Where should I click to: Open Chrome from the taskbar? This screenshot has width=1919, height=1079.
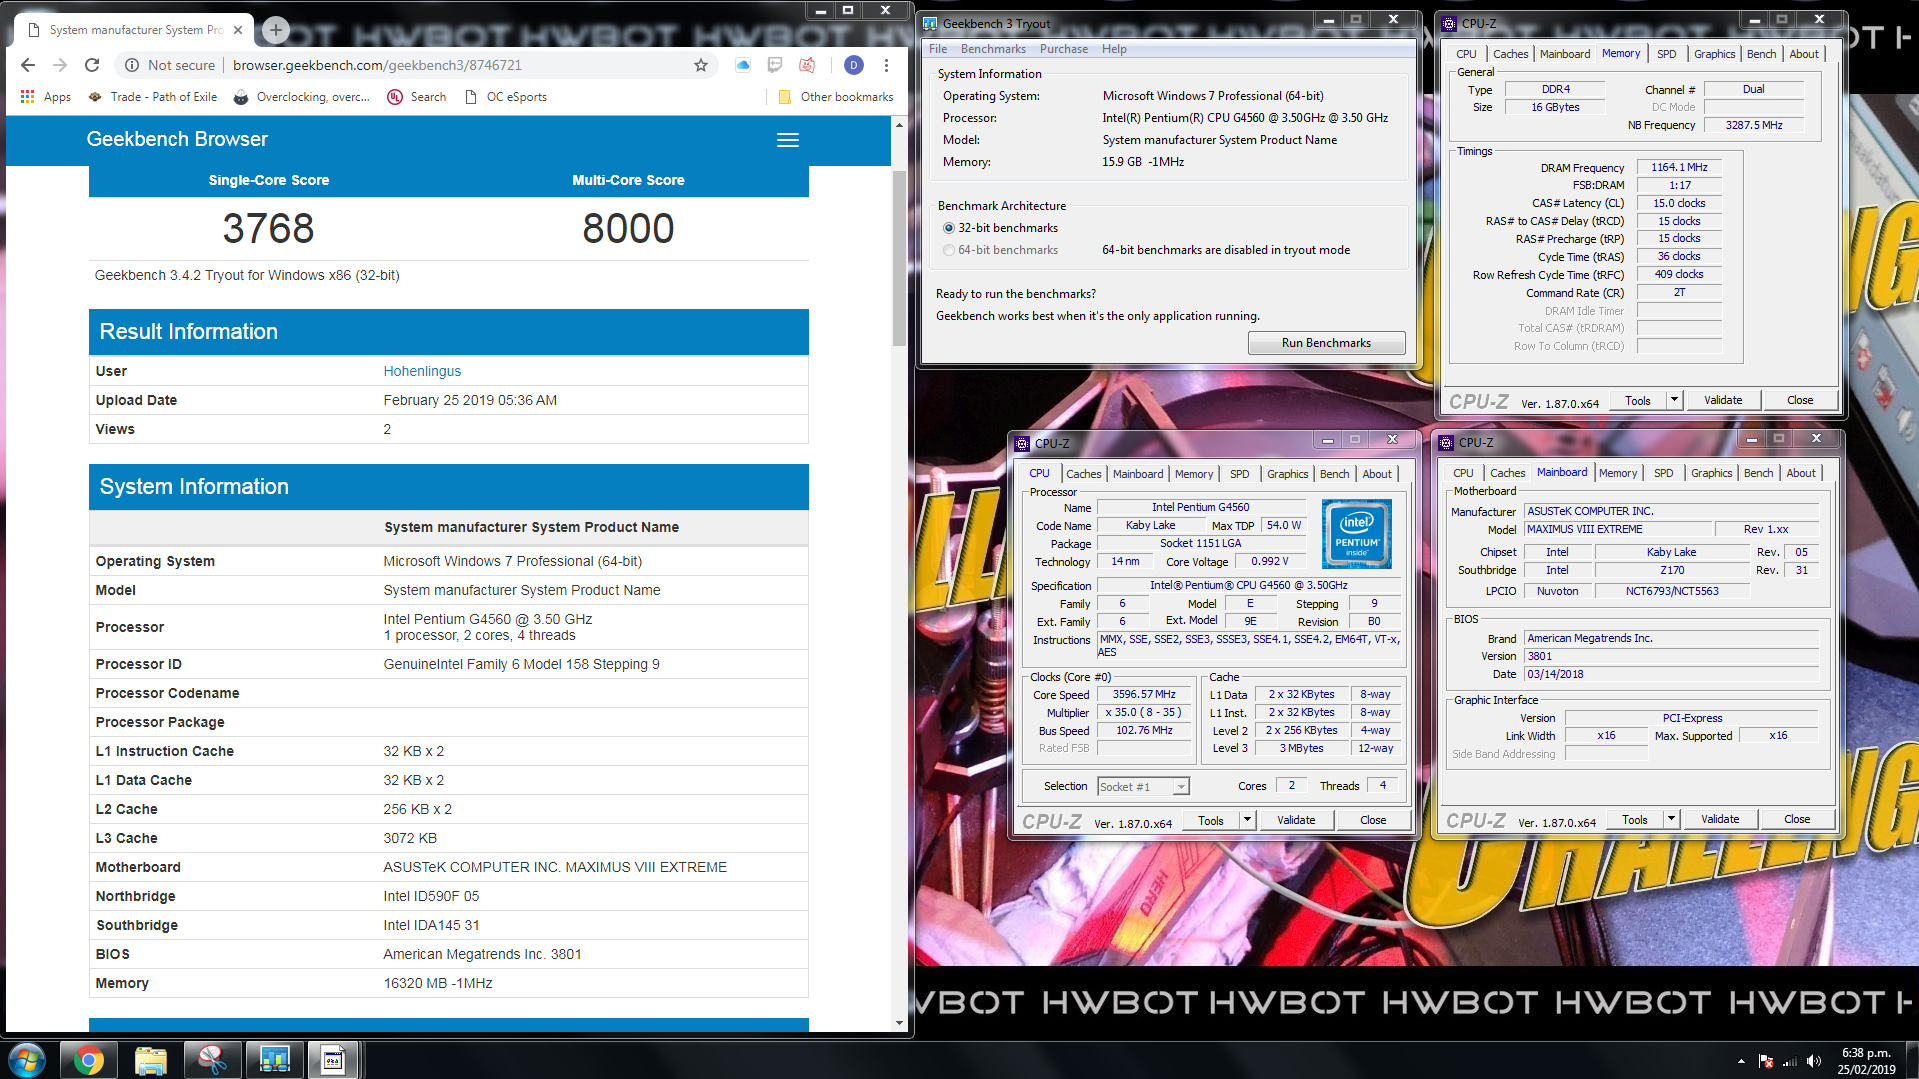point(88,1059)
